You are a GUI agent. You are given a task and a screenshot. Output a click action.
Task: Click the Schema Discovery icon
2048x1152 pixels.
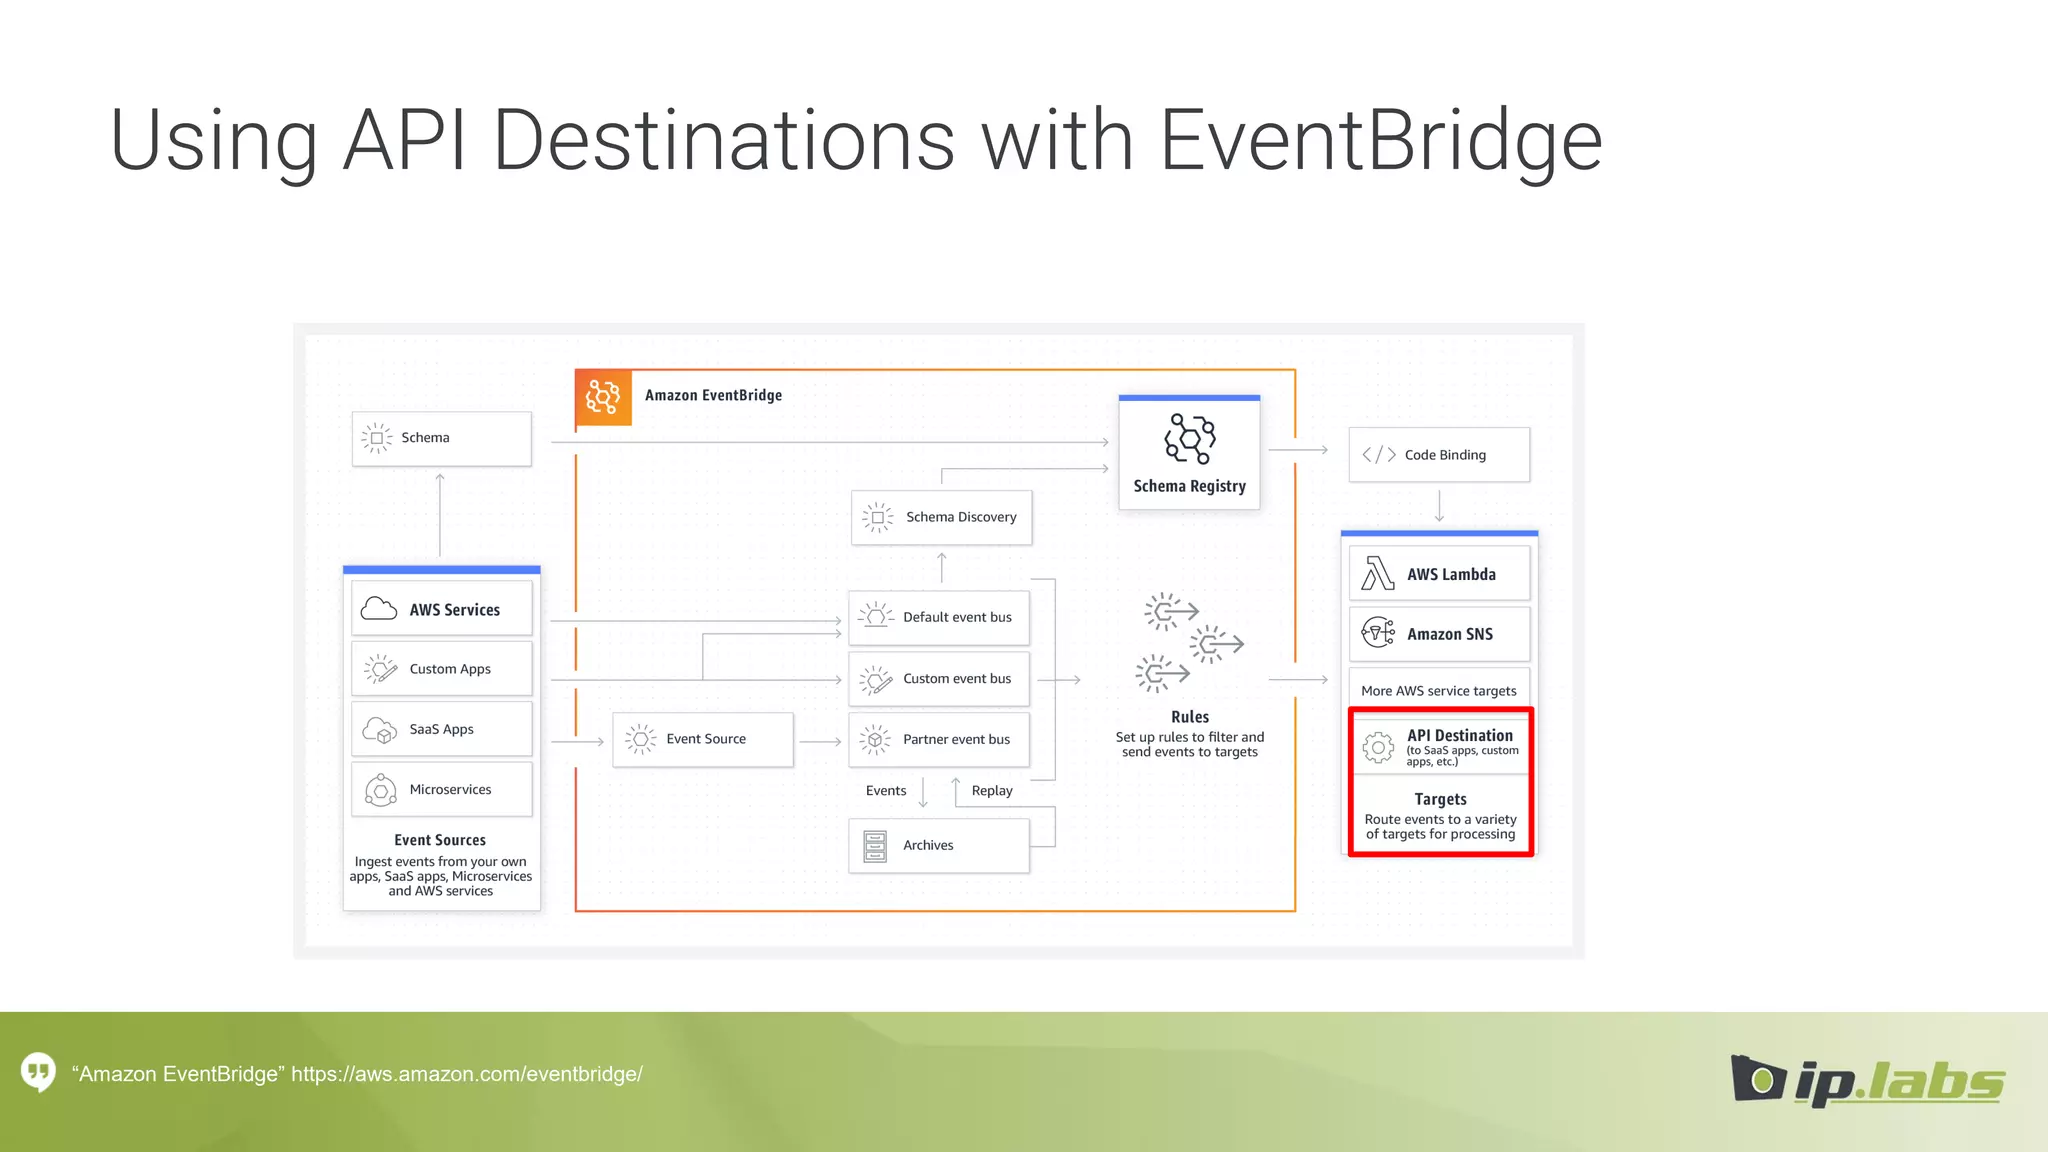pos(878,517)
